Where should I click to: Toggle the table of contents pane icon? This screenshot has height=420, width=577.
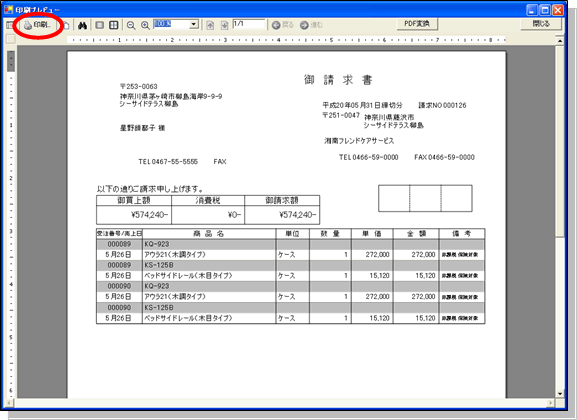pos(9,25)
